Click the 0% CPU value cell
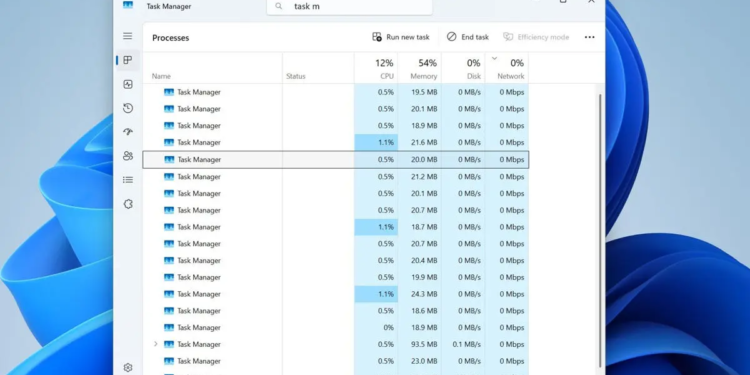Screen dimensions: 750x375 376,328
